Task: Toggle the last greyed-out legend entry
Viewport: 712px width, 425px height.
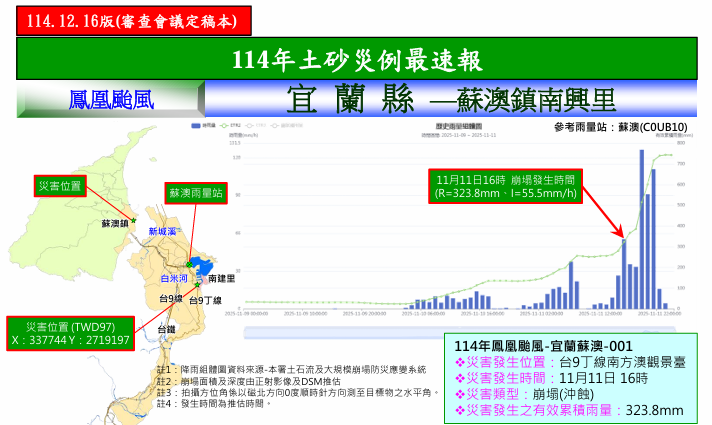Action: (x=287, y=126)
